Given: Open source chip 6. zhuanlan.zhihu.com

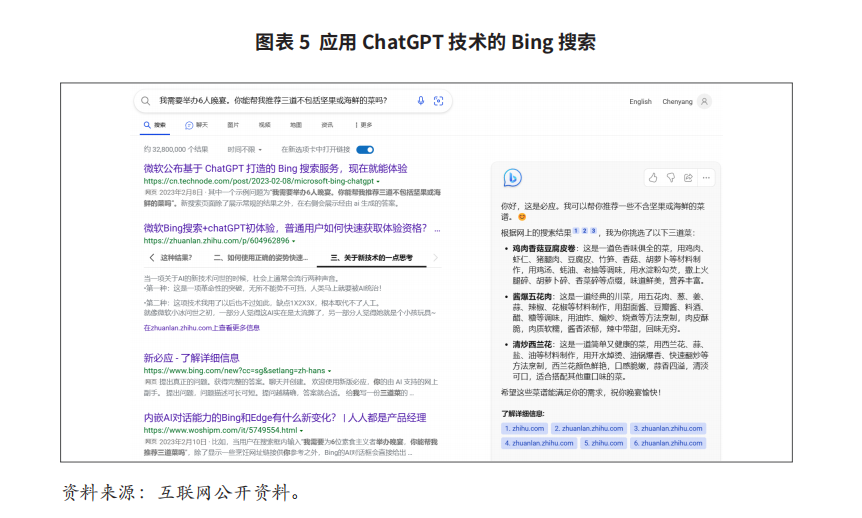Looking at the screenshot, I should (668, 443).
